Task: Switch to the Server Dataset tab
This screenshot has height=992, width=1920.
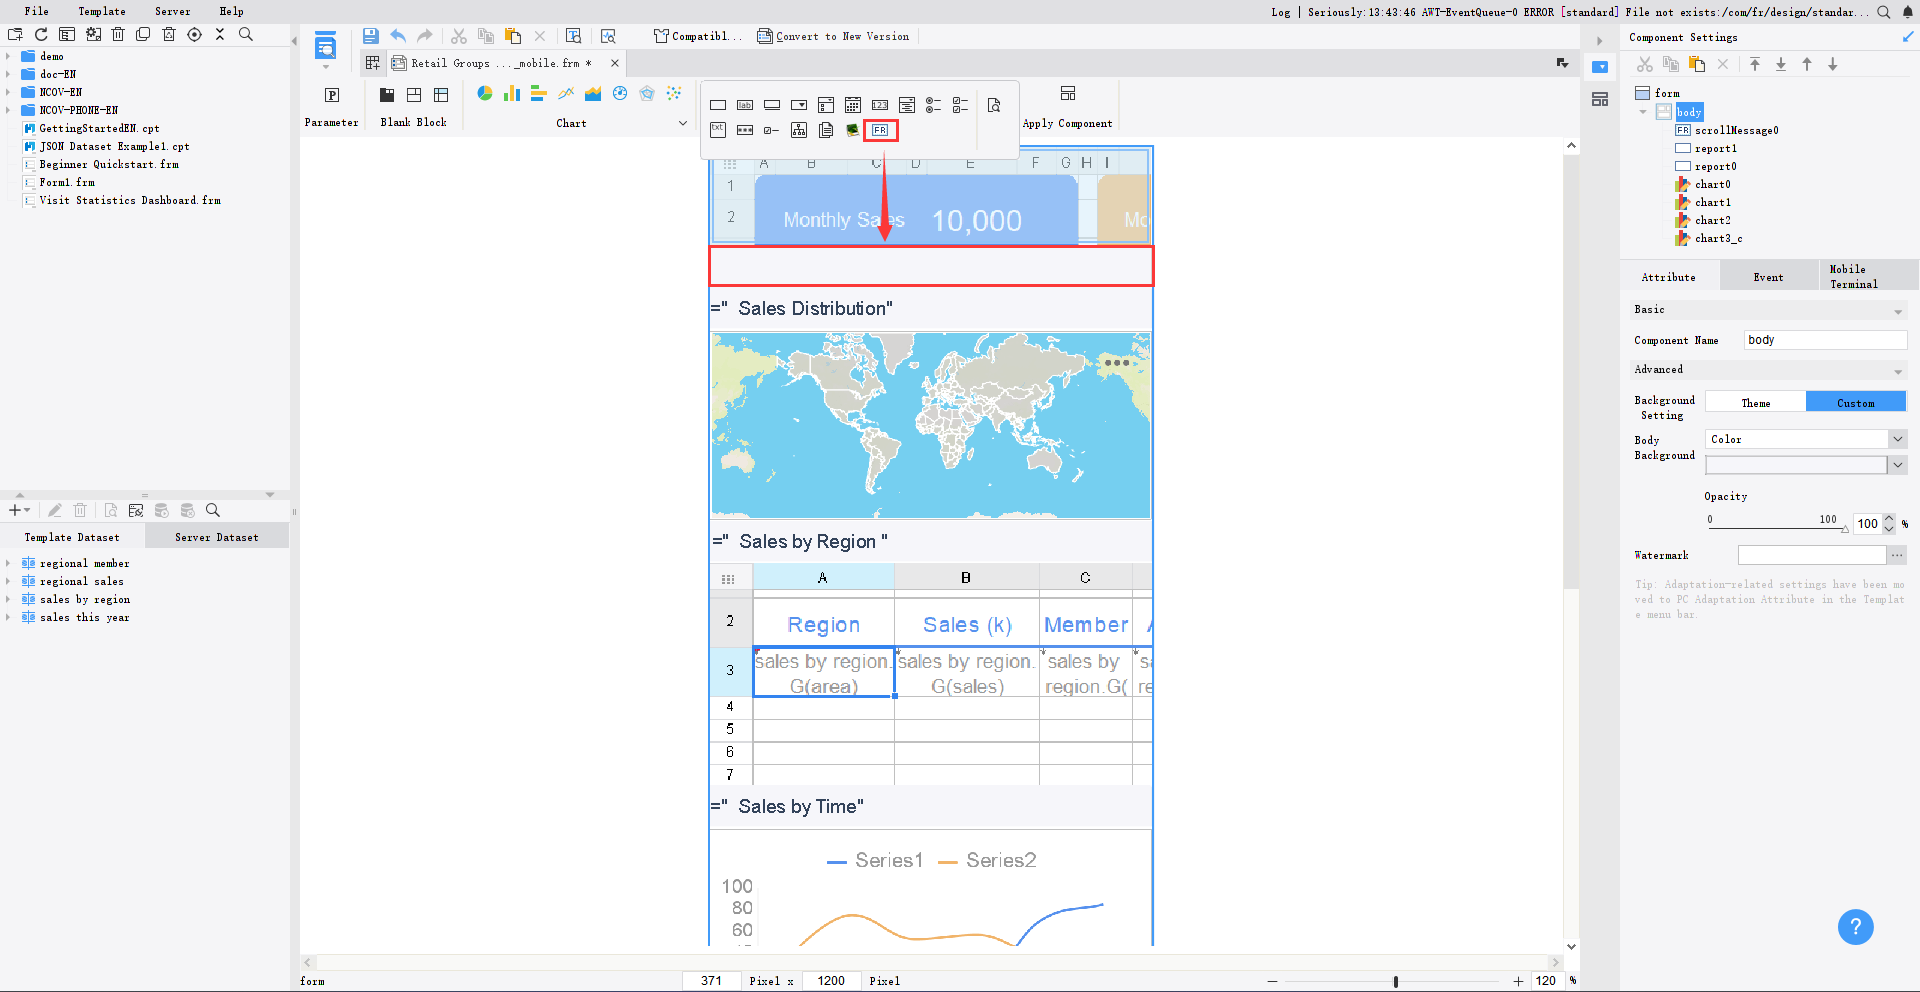Action: click(217, 537)
